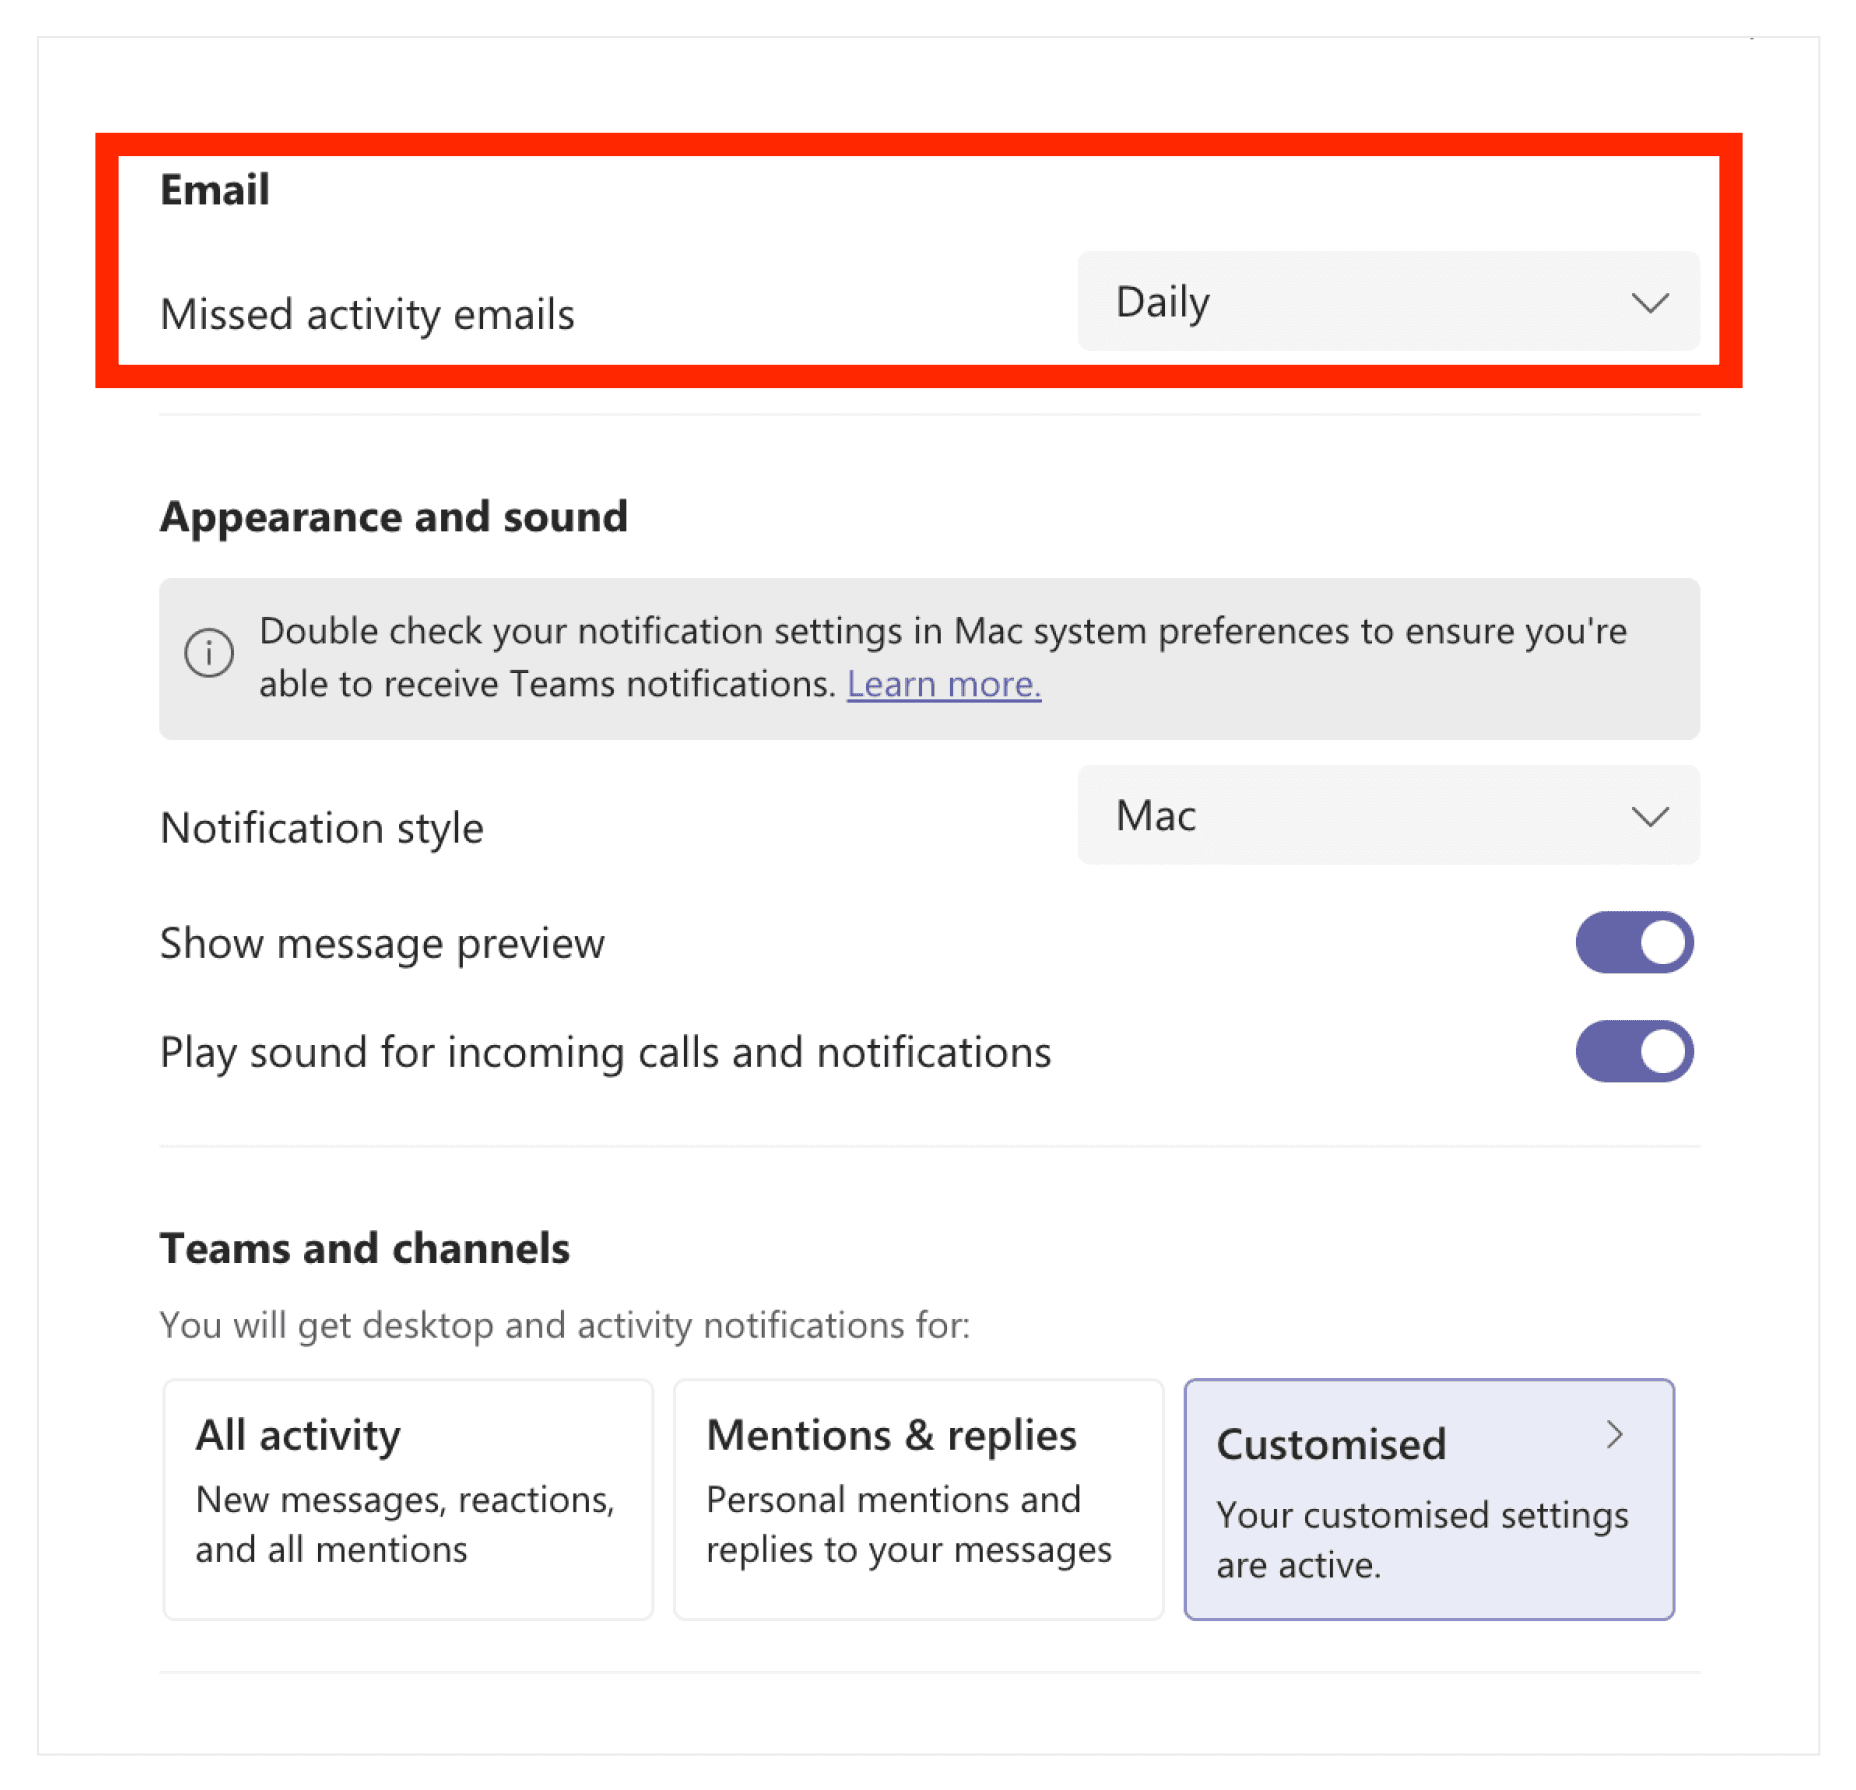Open the Notification style Mac dropdown
Viewport: 1856px width, 1790px height.
(x=1386, y=816)
